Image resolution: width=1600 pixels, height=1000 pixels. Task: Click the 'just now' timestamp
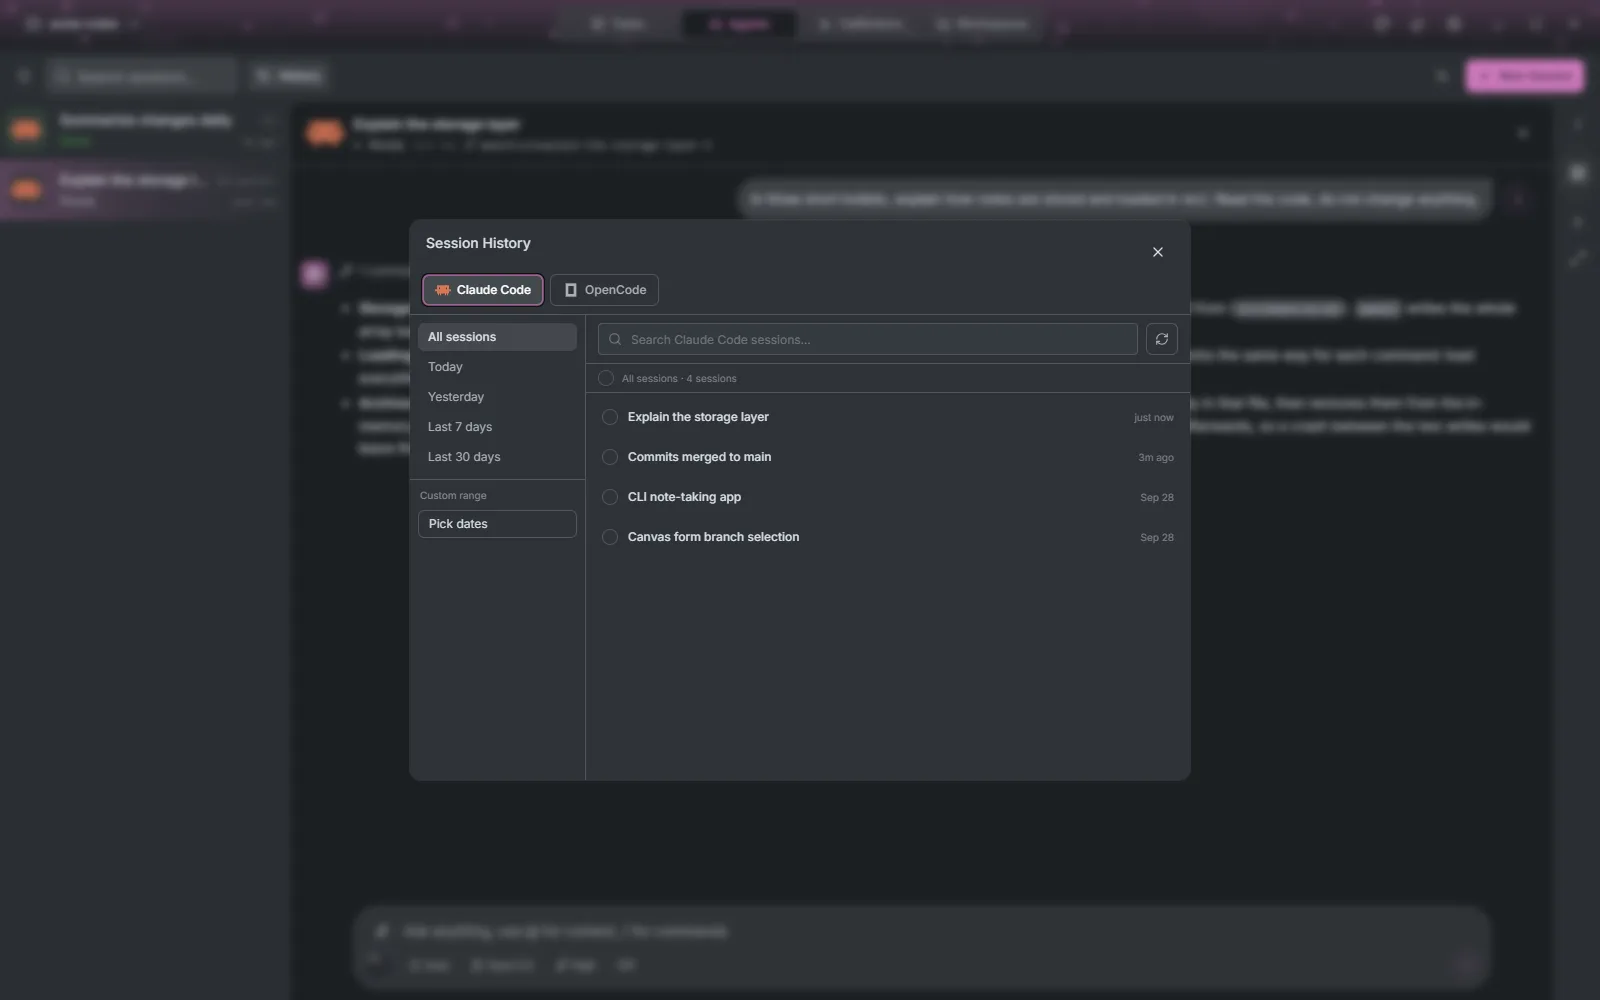(1154, 418)
